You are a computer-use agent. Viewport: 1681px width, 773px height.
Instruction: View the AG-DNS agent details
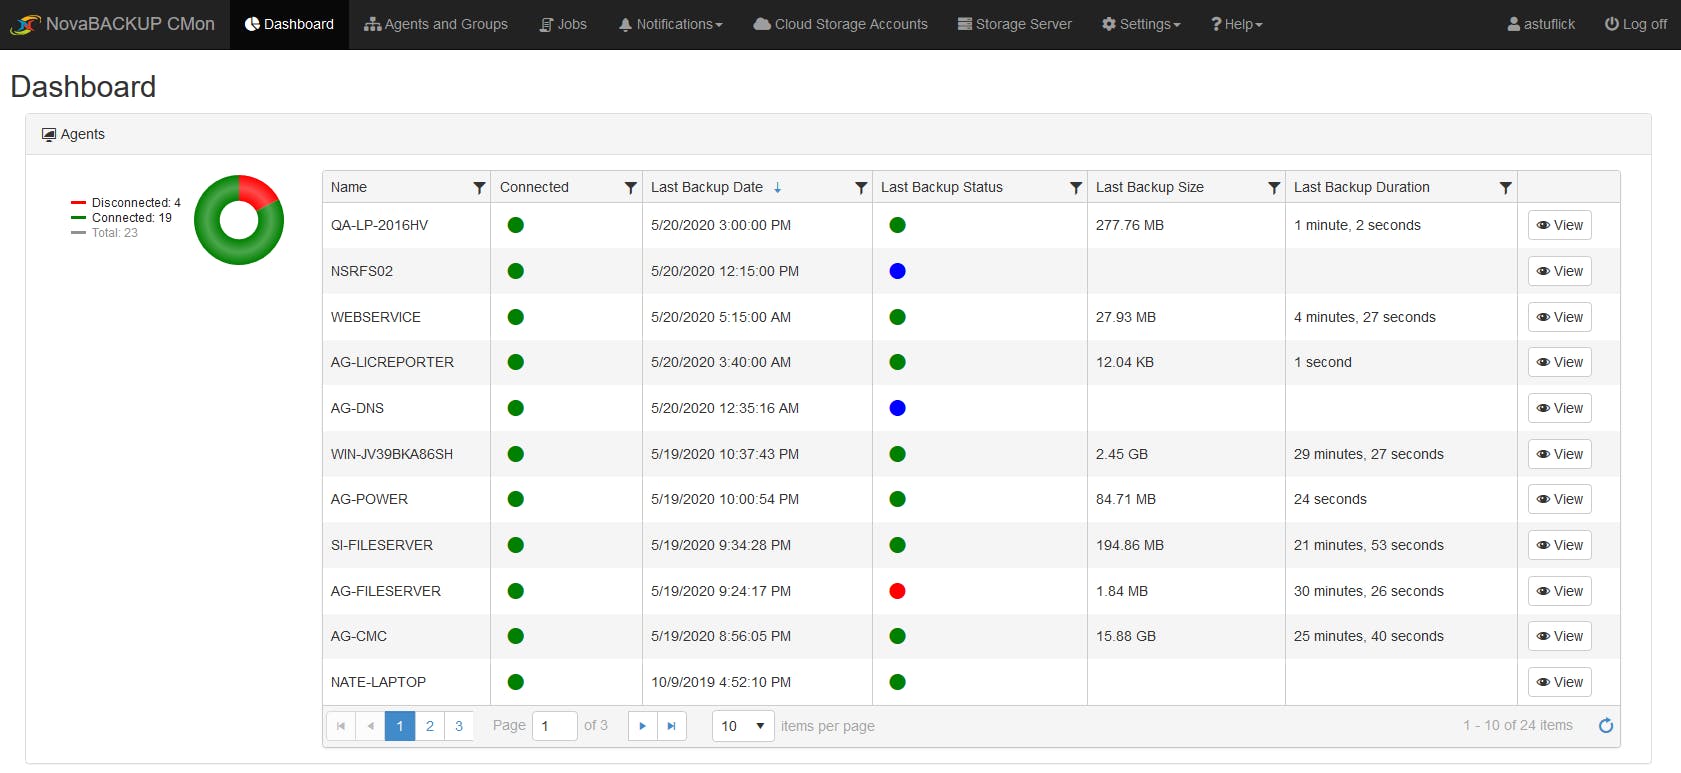pyautogui.click(x=1559, y=408)
